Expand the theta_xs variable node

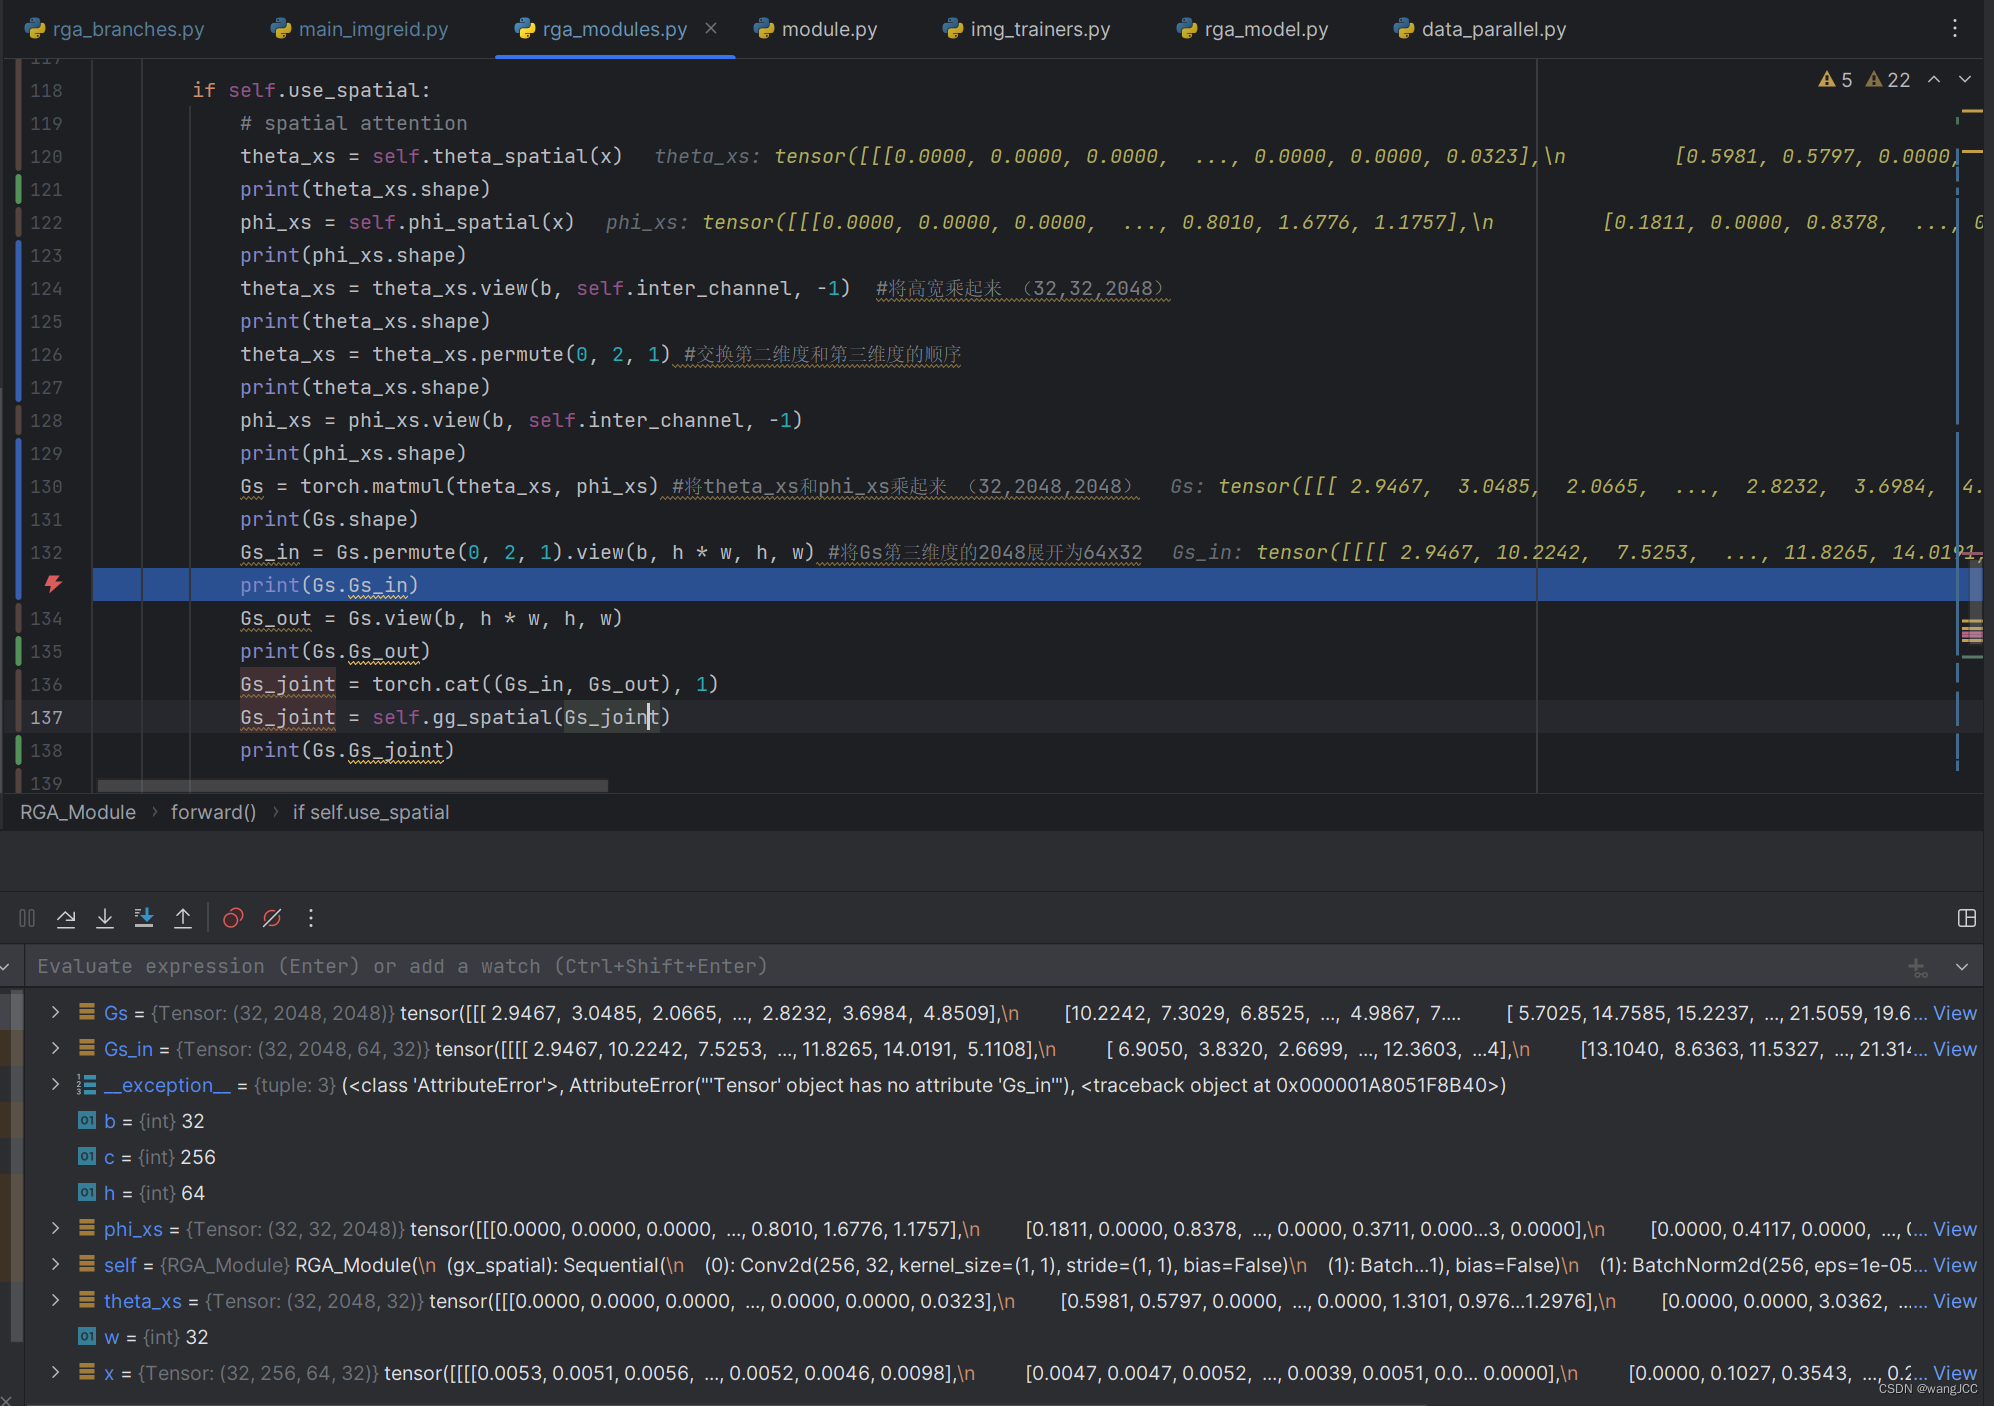56,1301
